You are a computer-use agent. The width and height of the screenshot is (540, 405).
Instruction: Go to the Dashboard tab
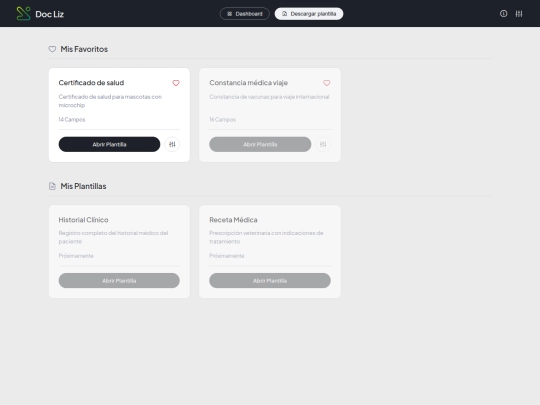click(x=245, y=14)
